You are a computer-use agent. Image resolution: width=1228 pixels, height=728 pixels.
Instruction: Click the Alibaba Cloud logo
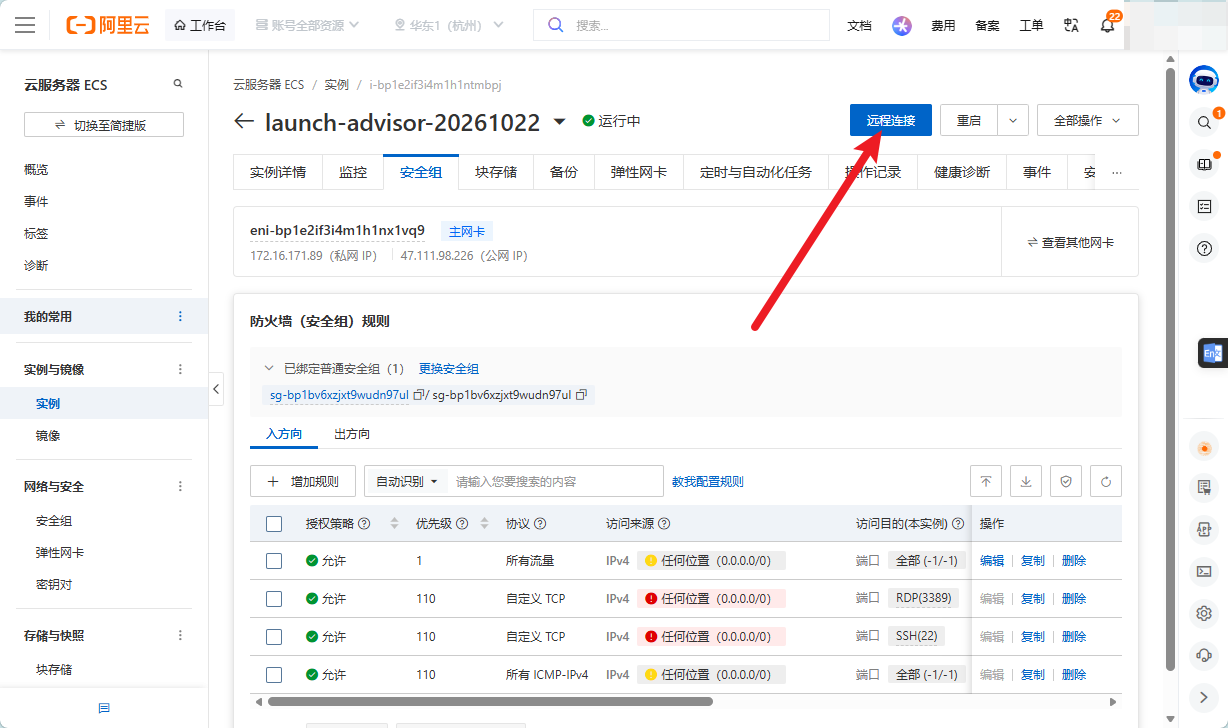[108, 25]
